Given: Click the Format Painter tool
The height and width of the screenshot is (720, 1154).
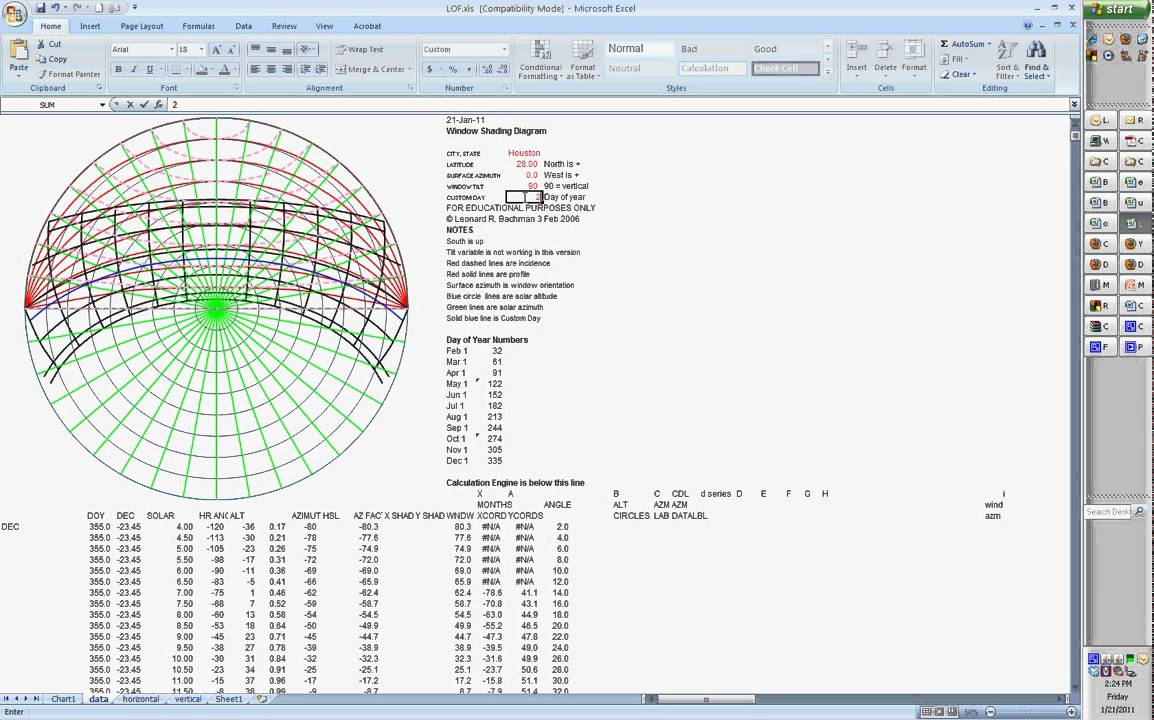Looking at the screenshot, I should (x=68, y=74).
